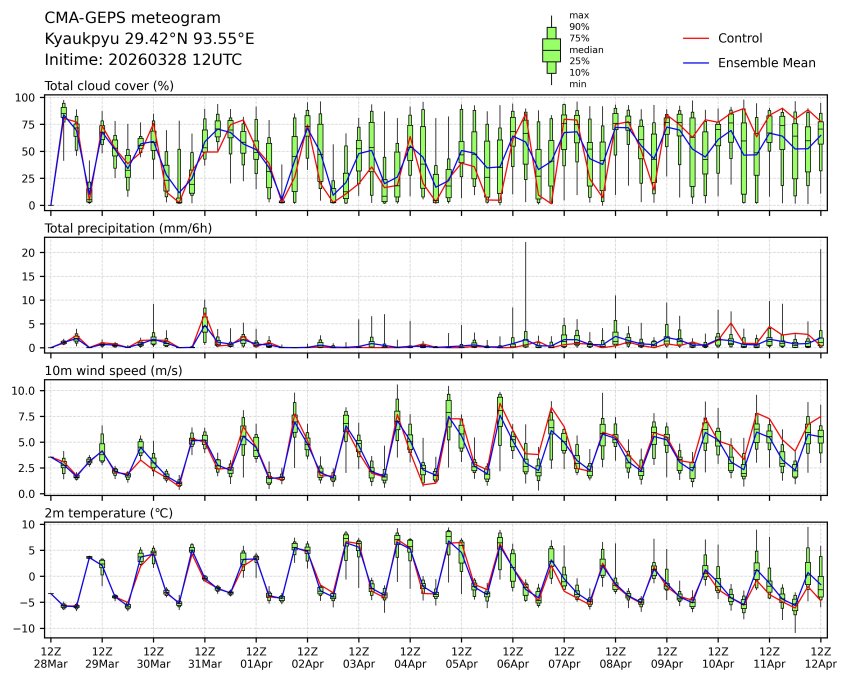848x681 pixels.
Task: Click the 'median' label in the box-plot legend
Action: point(586,49)
